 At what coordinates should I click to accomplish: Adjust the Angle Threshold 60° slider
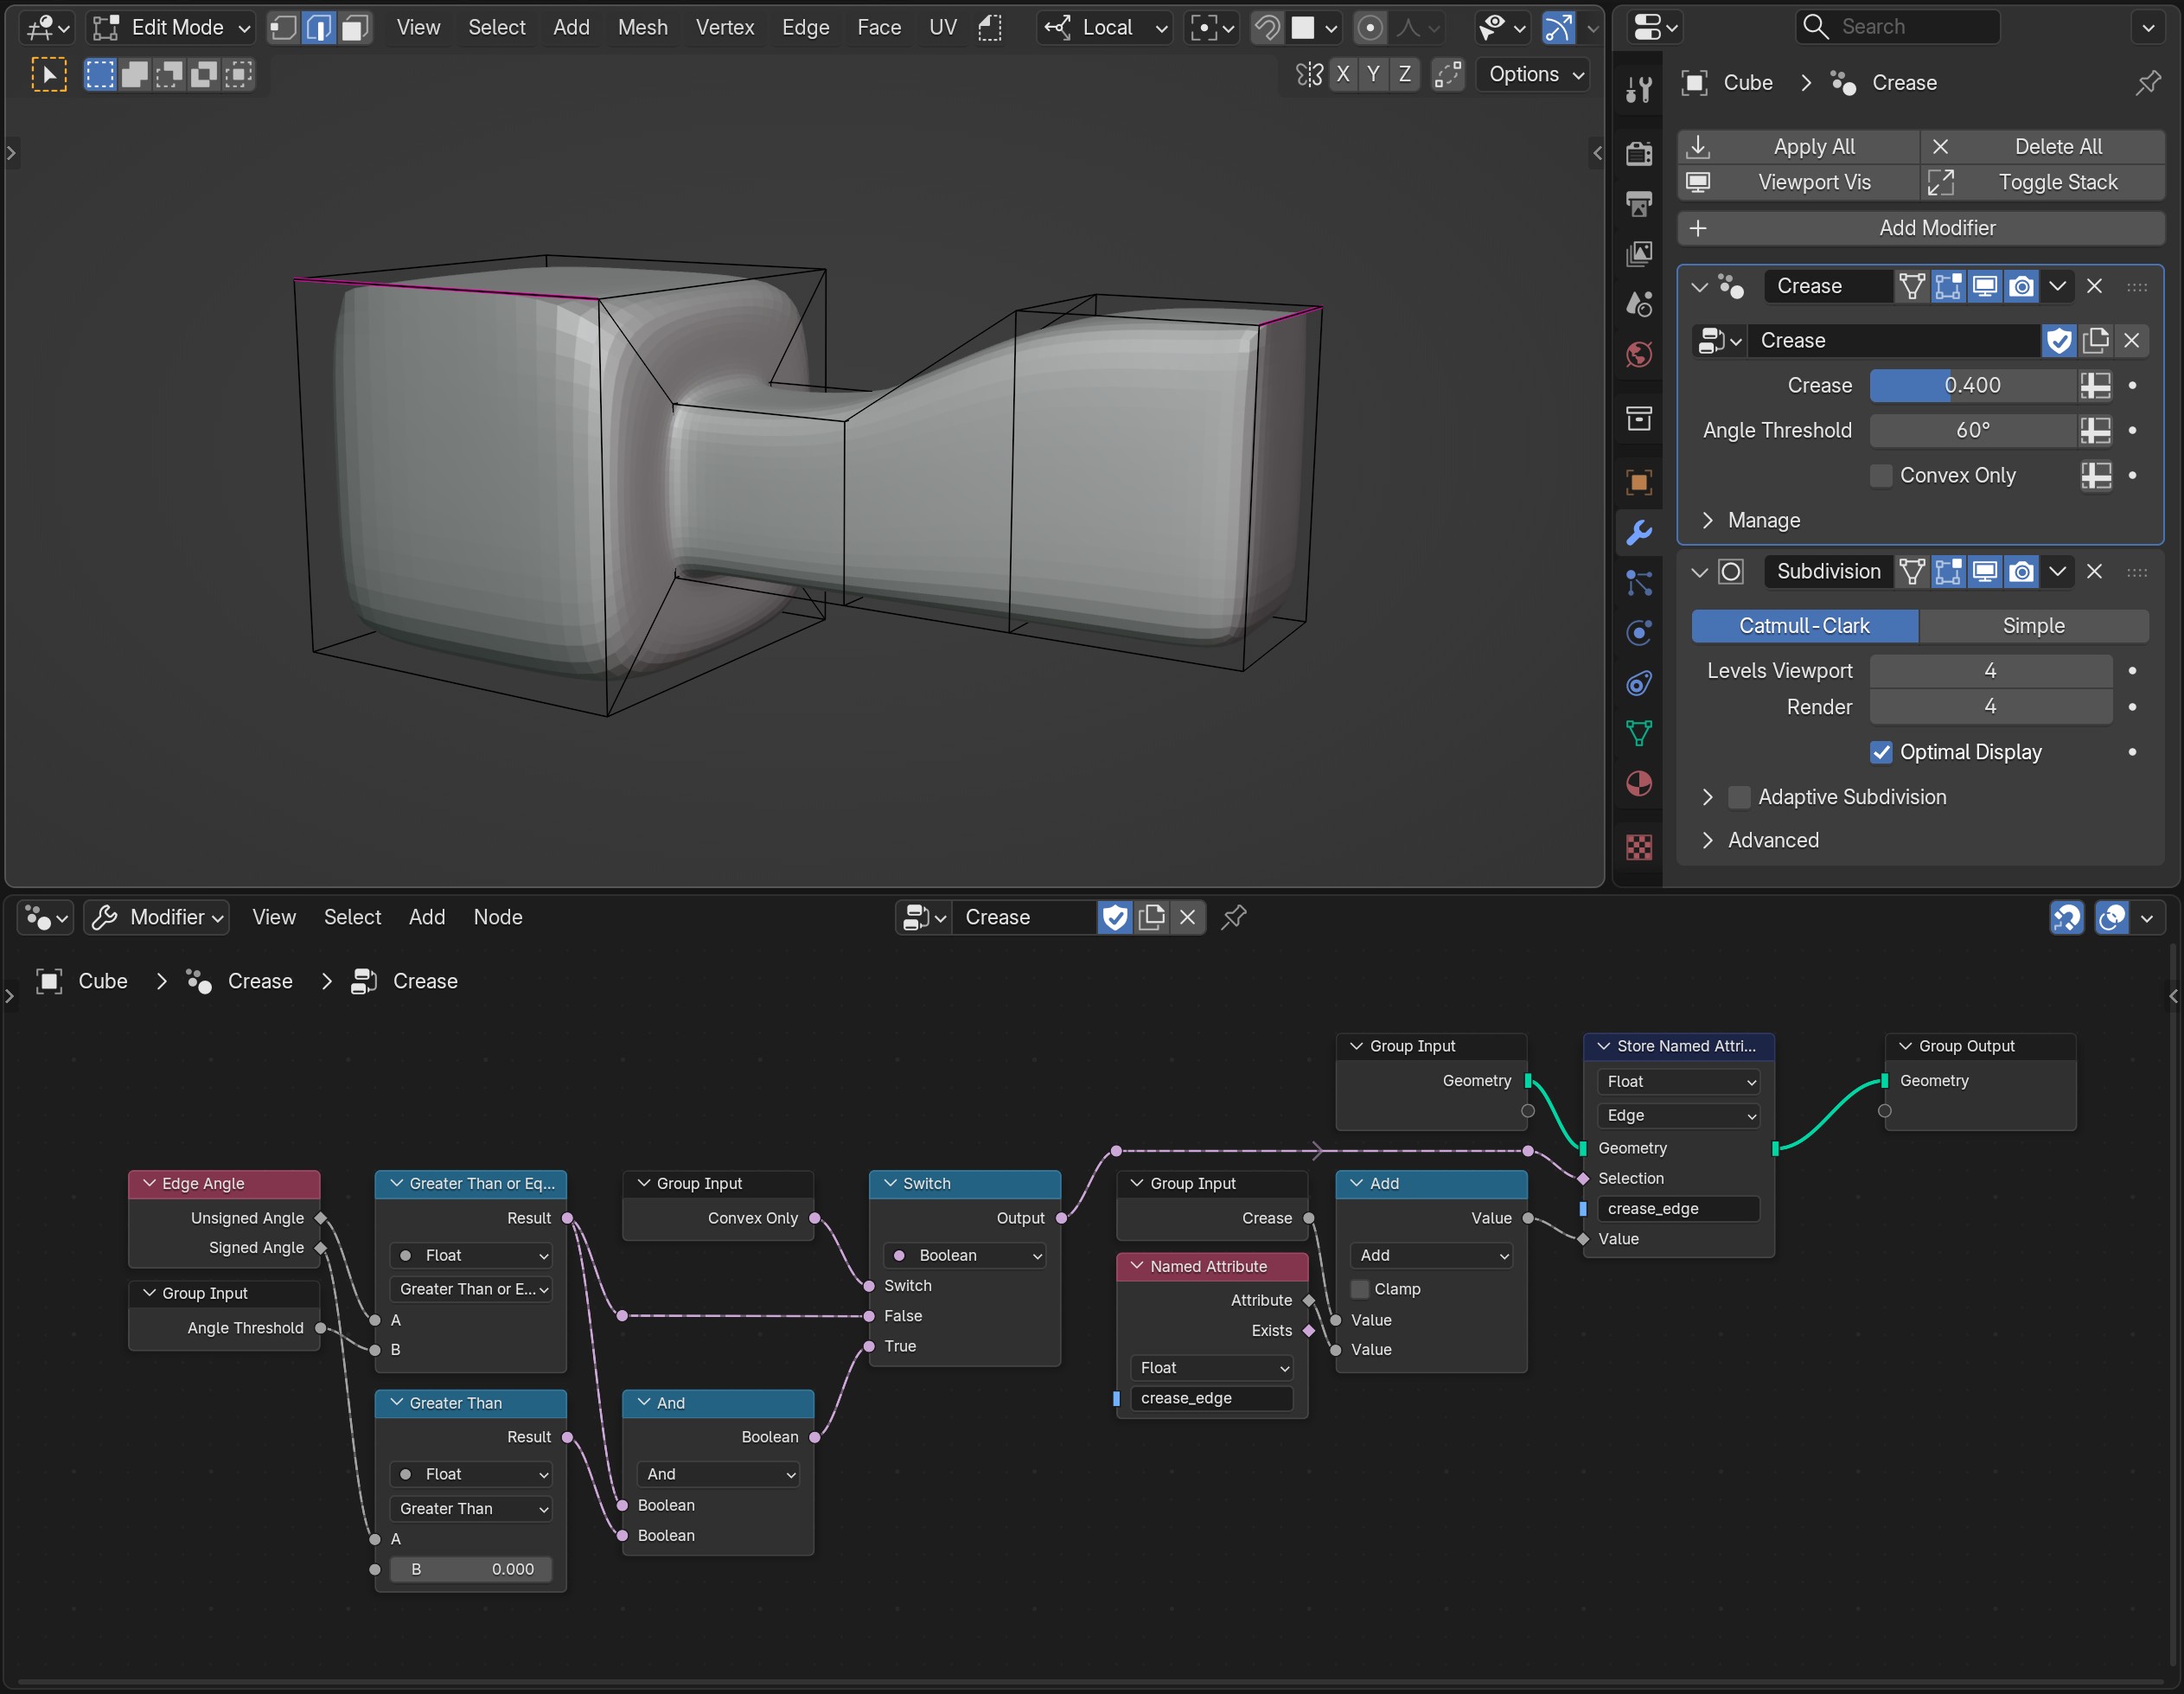click(x=1972, y=430)
